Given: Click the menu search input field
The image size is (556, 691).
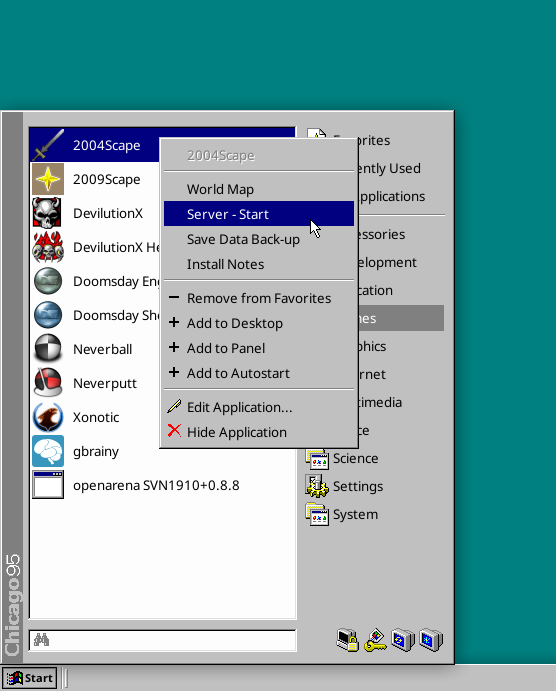Looking at the screenshot, I should tap(163, 640).
